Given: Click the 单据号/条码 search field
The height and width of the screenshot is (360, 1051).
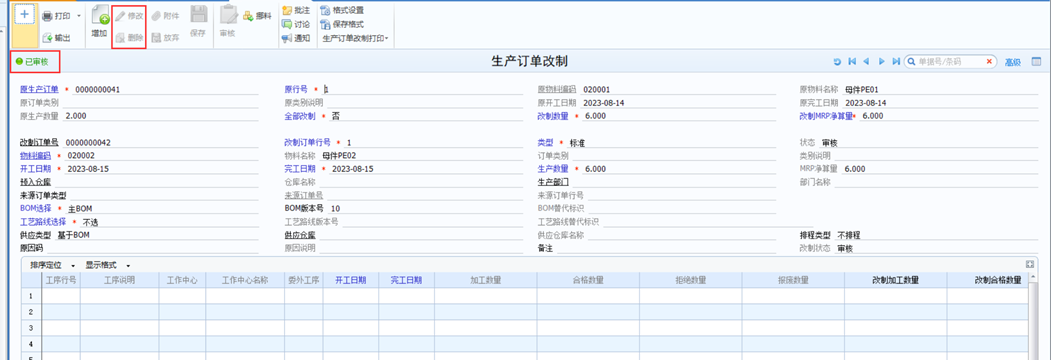Looking at the screenshot, I should (x=950, y=62).
